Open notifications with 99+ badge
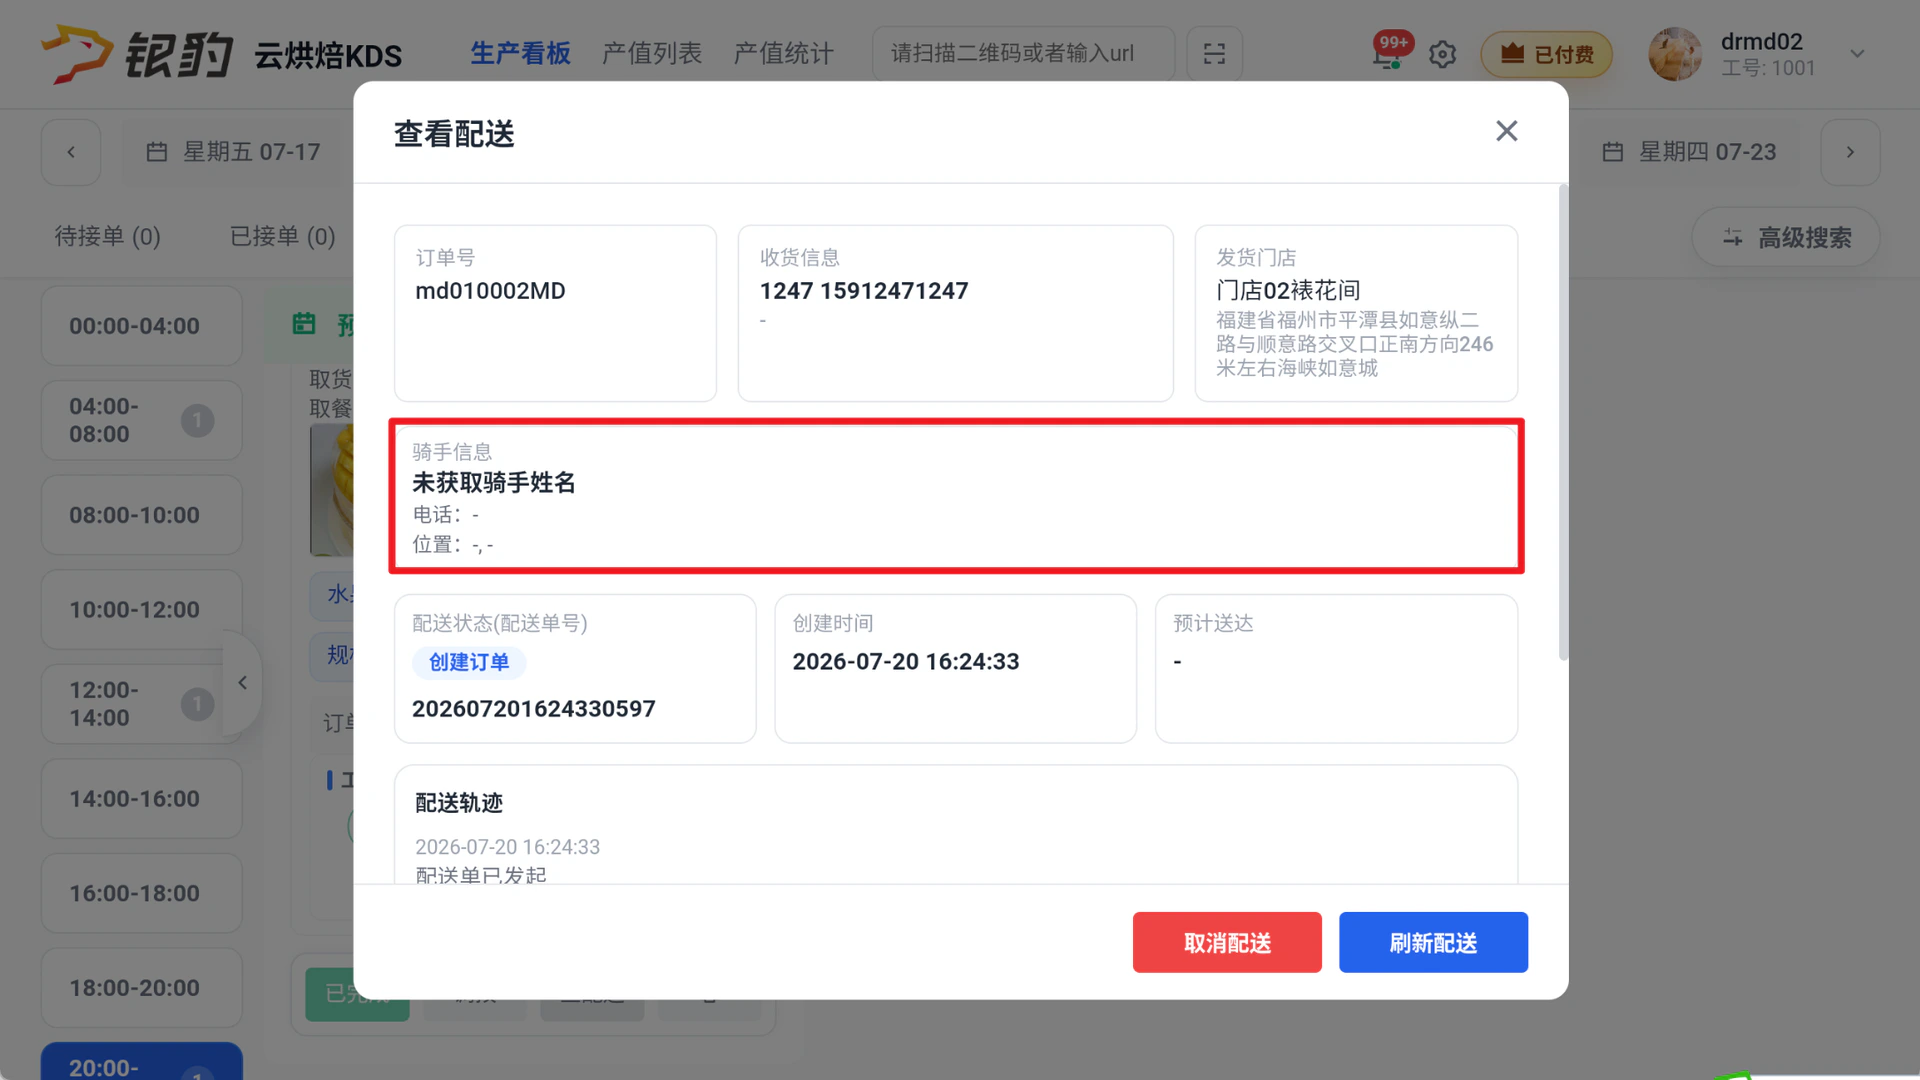This screenshot has height=1080, width=1920. pyautogui.click(x=1389, y=53)
